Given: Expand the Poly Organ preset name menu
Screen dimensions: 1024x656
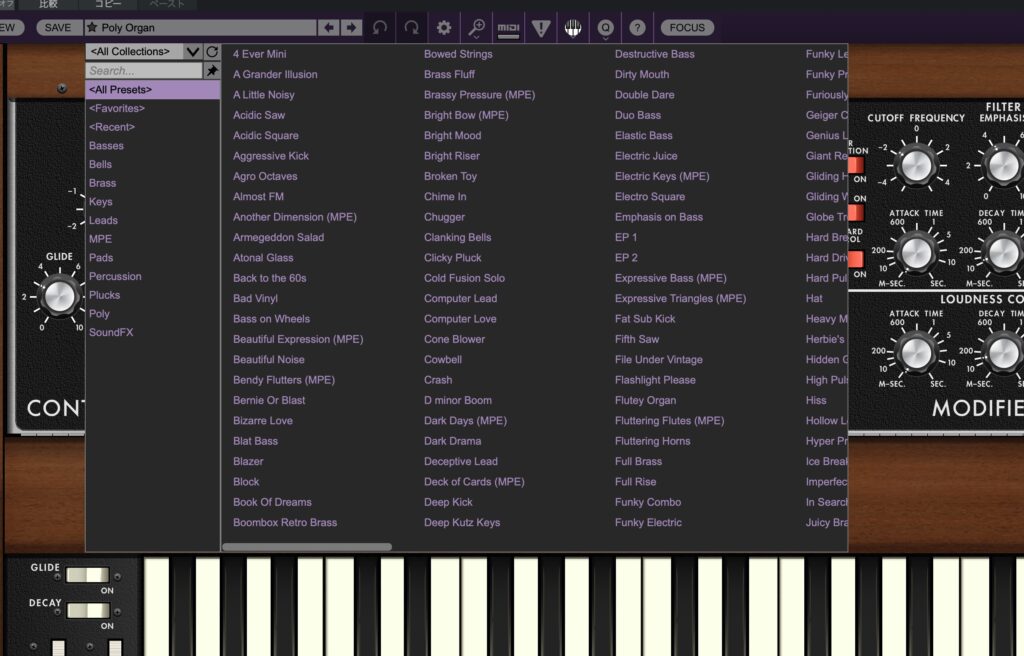Looking at the screenshot, I should tap(200, 28).
